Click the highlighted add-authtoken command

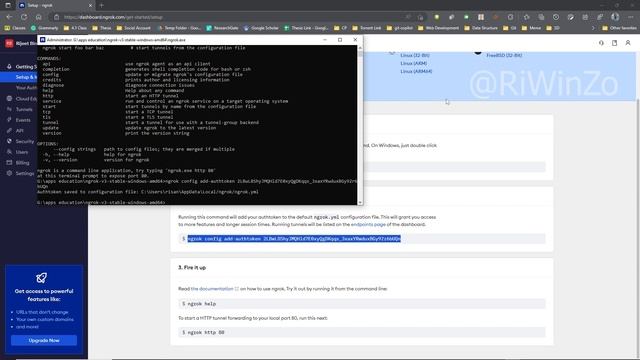(x=294, y=238)
